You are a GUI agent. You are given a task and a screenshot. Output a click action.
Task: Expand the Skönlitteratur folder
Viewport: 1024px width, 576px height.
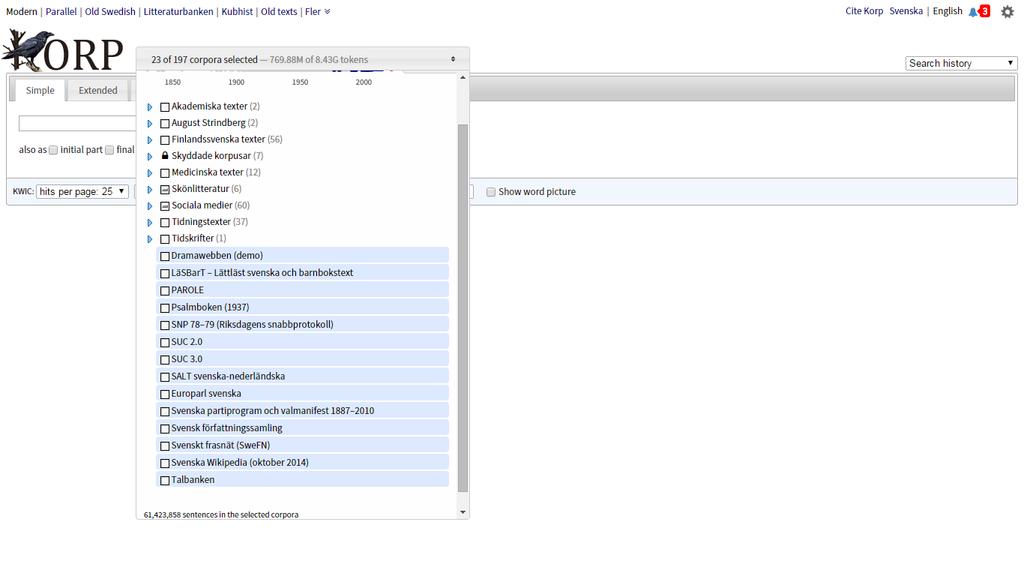coord(150,189)
